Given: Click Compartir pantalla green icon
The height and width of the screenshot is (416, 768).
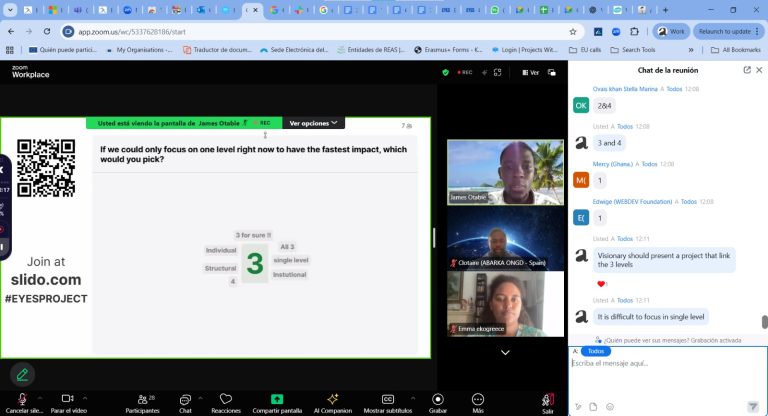Looking at the screenshot, I should [x=277, y=399].
